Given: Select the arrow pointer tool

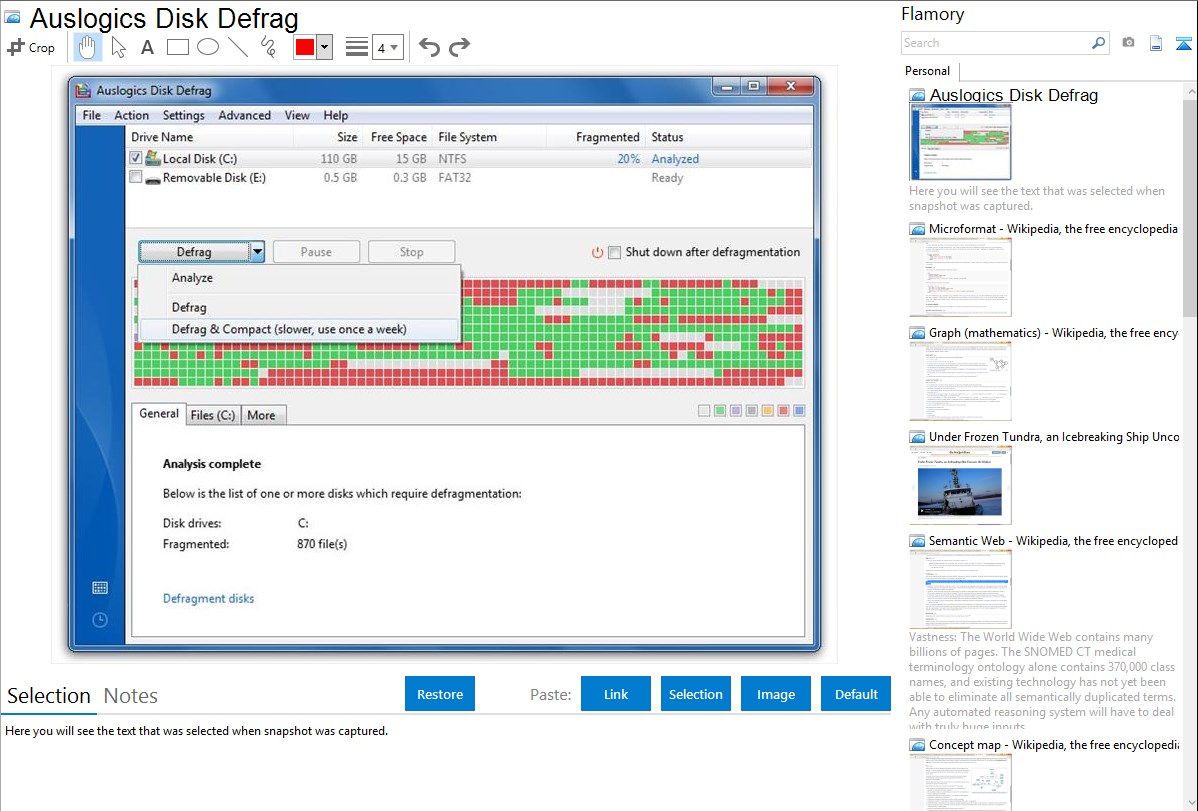Looking at the screenshot, I should [118, 47].
